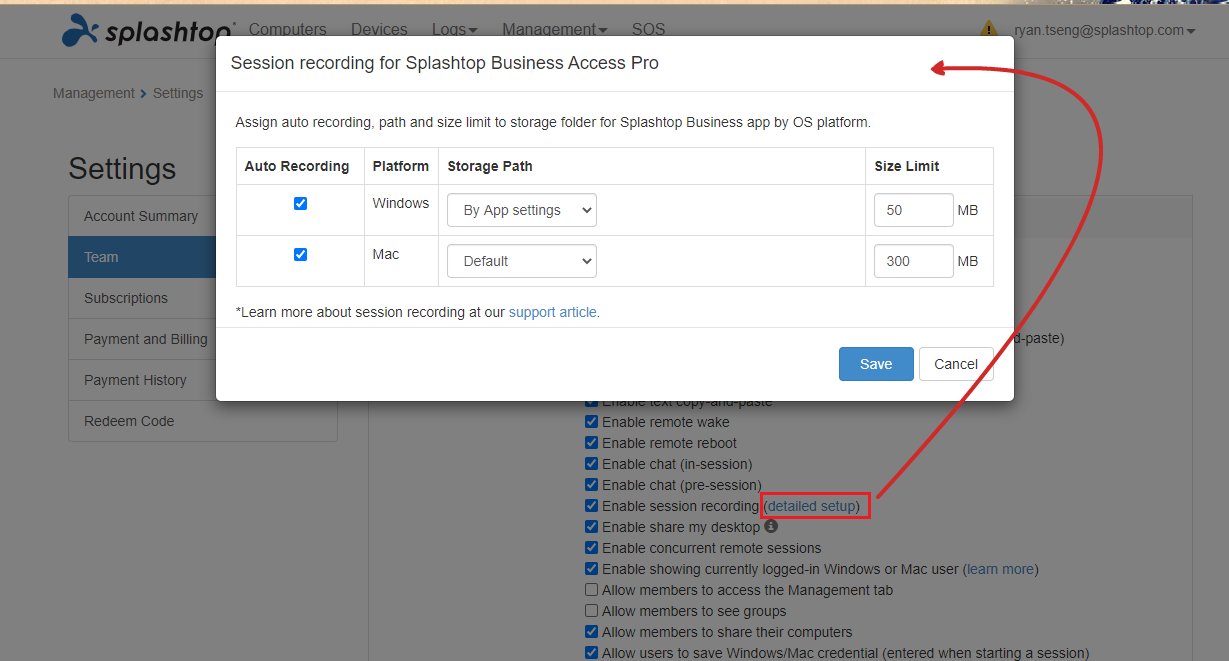Disable the Enable remote wake checkbox

point(592,422)
